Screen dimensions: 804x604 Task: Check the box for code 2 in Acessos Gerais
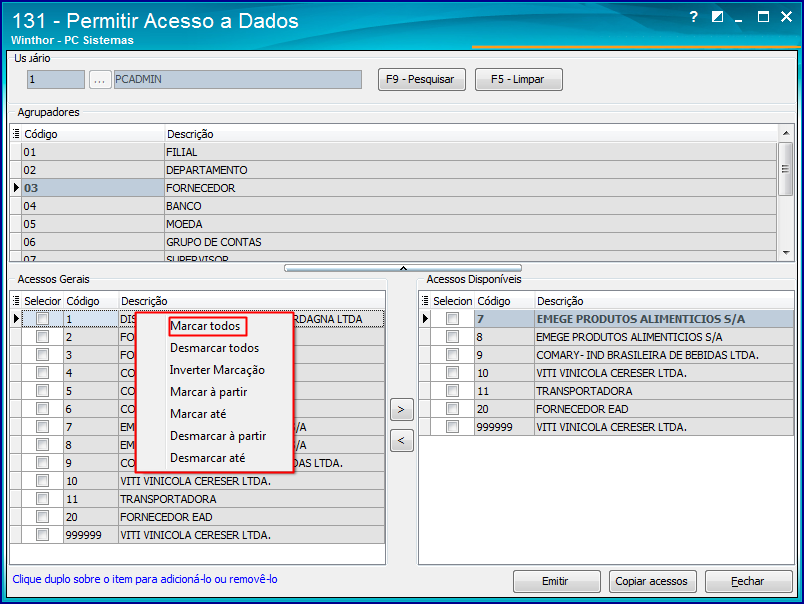click(x=43, y=337)
